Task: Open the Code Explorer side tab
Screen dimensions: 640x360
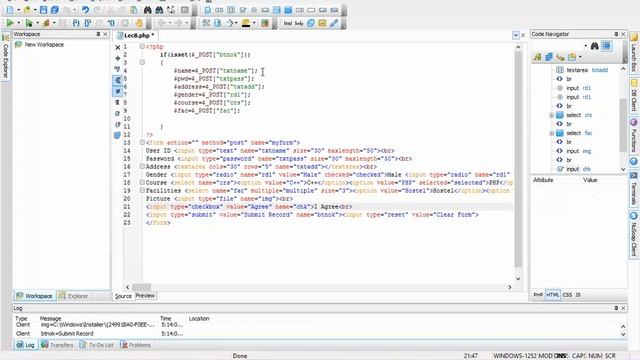Action: click(6, 57)
